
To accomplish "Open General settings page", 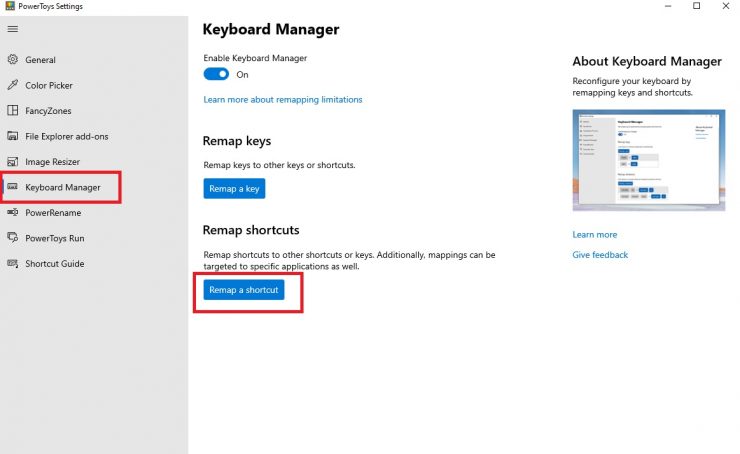I will [x=40, y=60].
